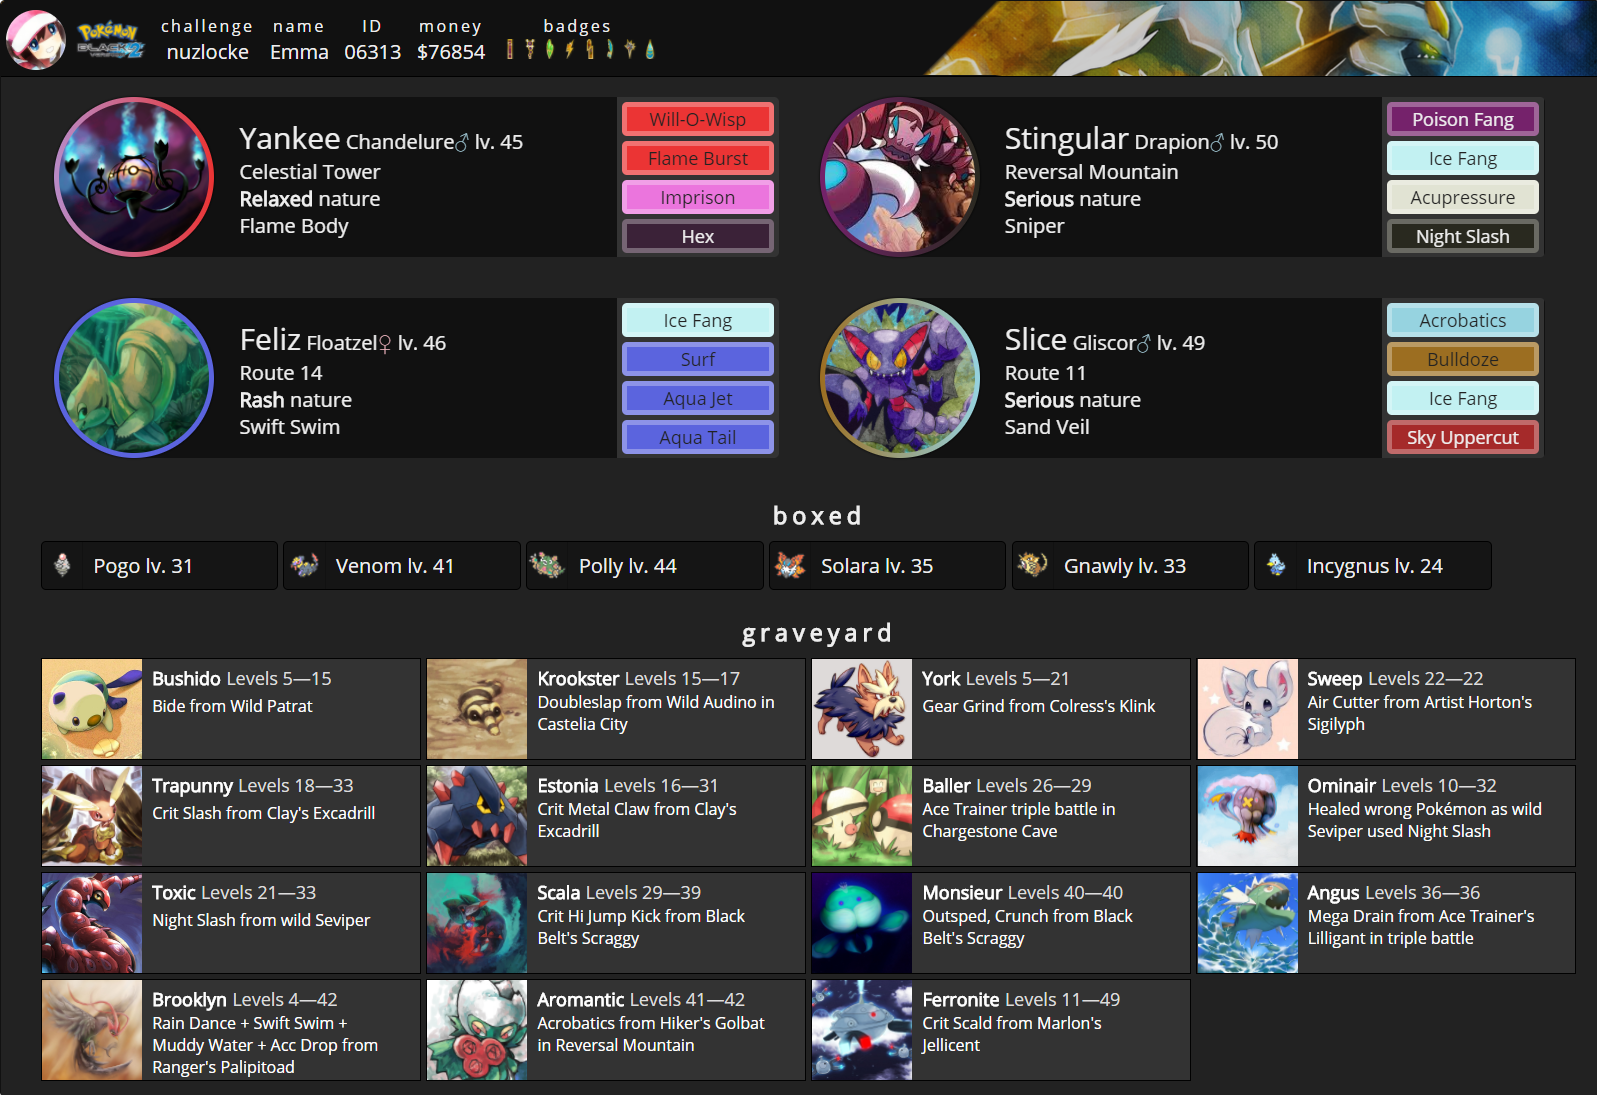
Task: Click the trainer name "Emma"
Action: coord(299,52)
